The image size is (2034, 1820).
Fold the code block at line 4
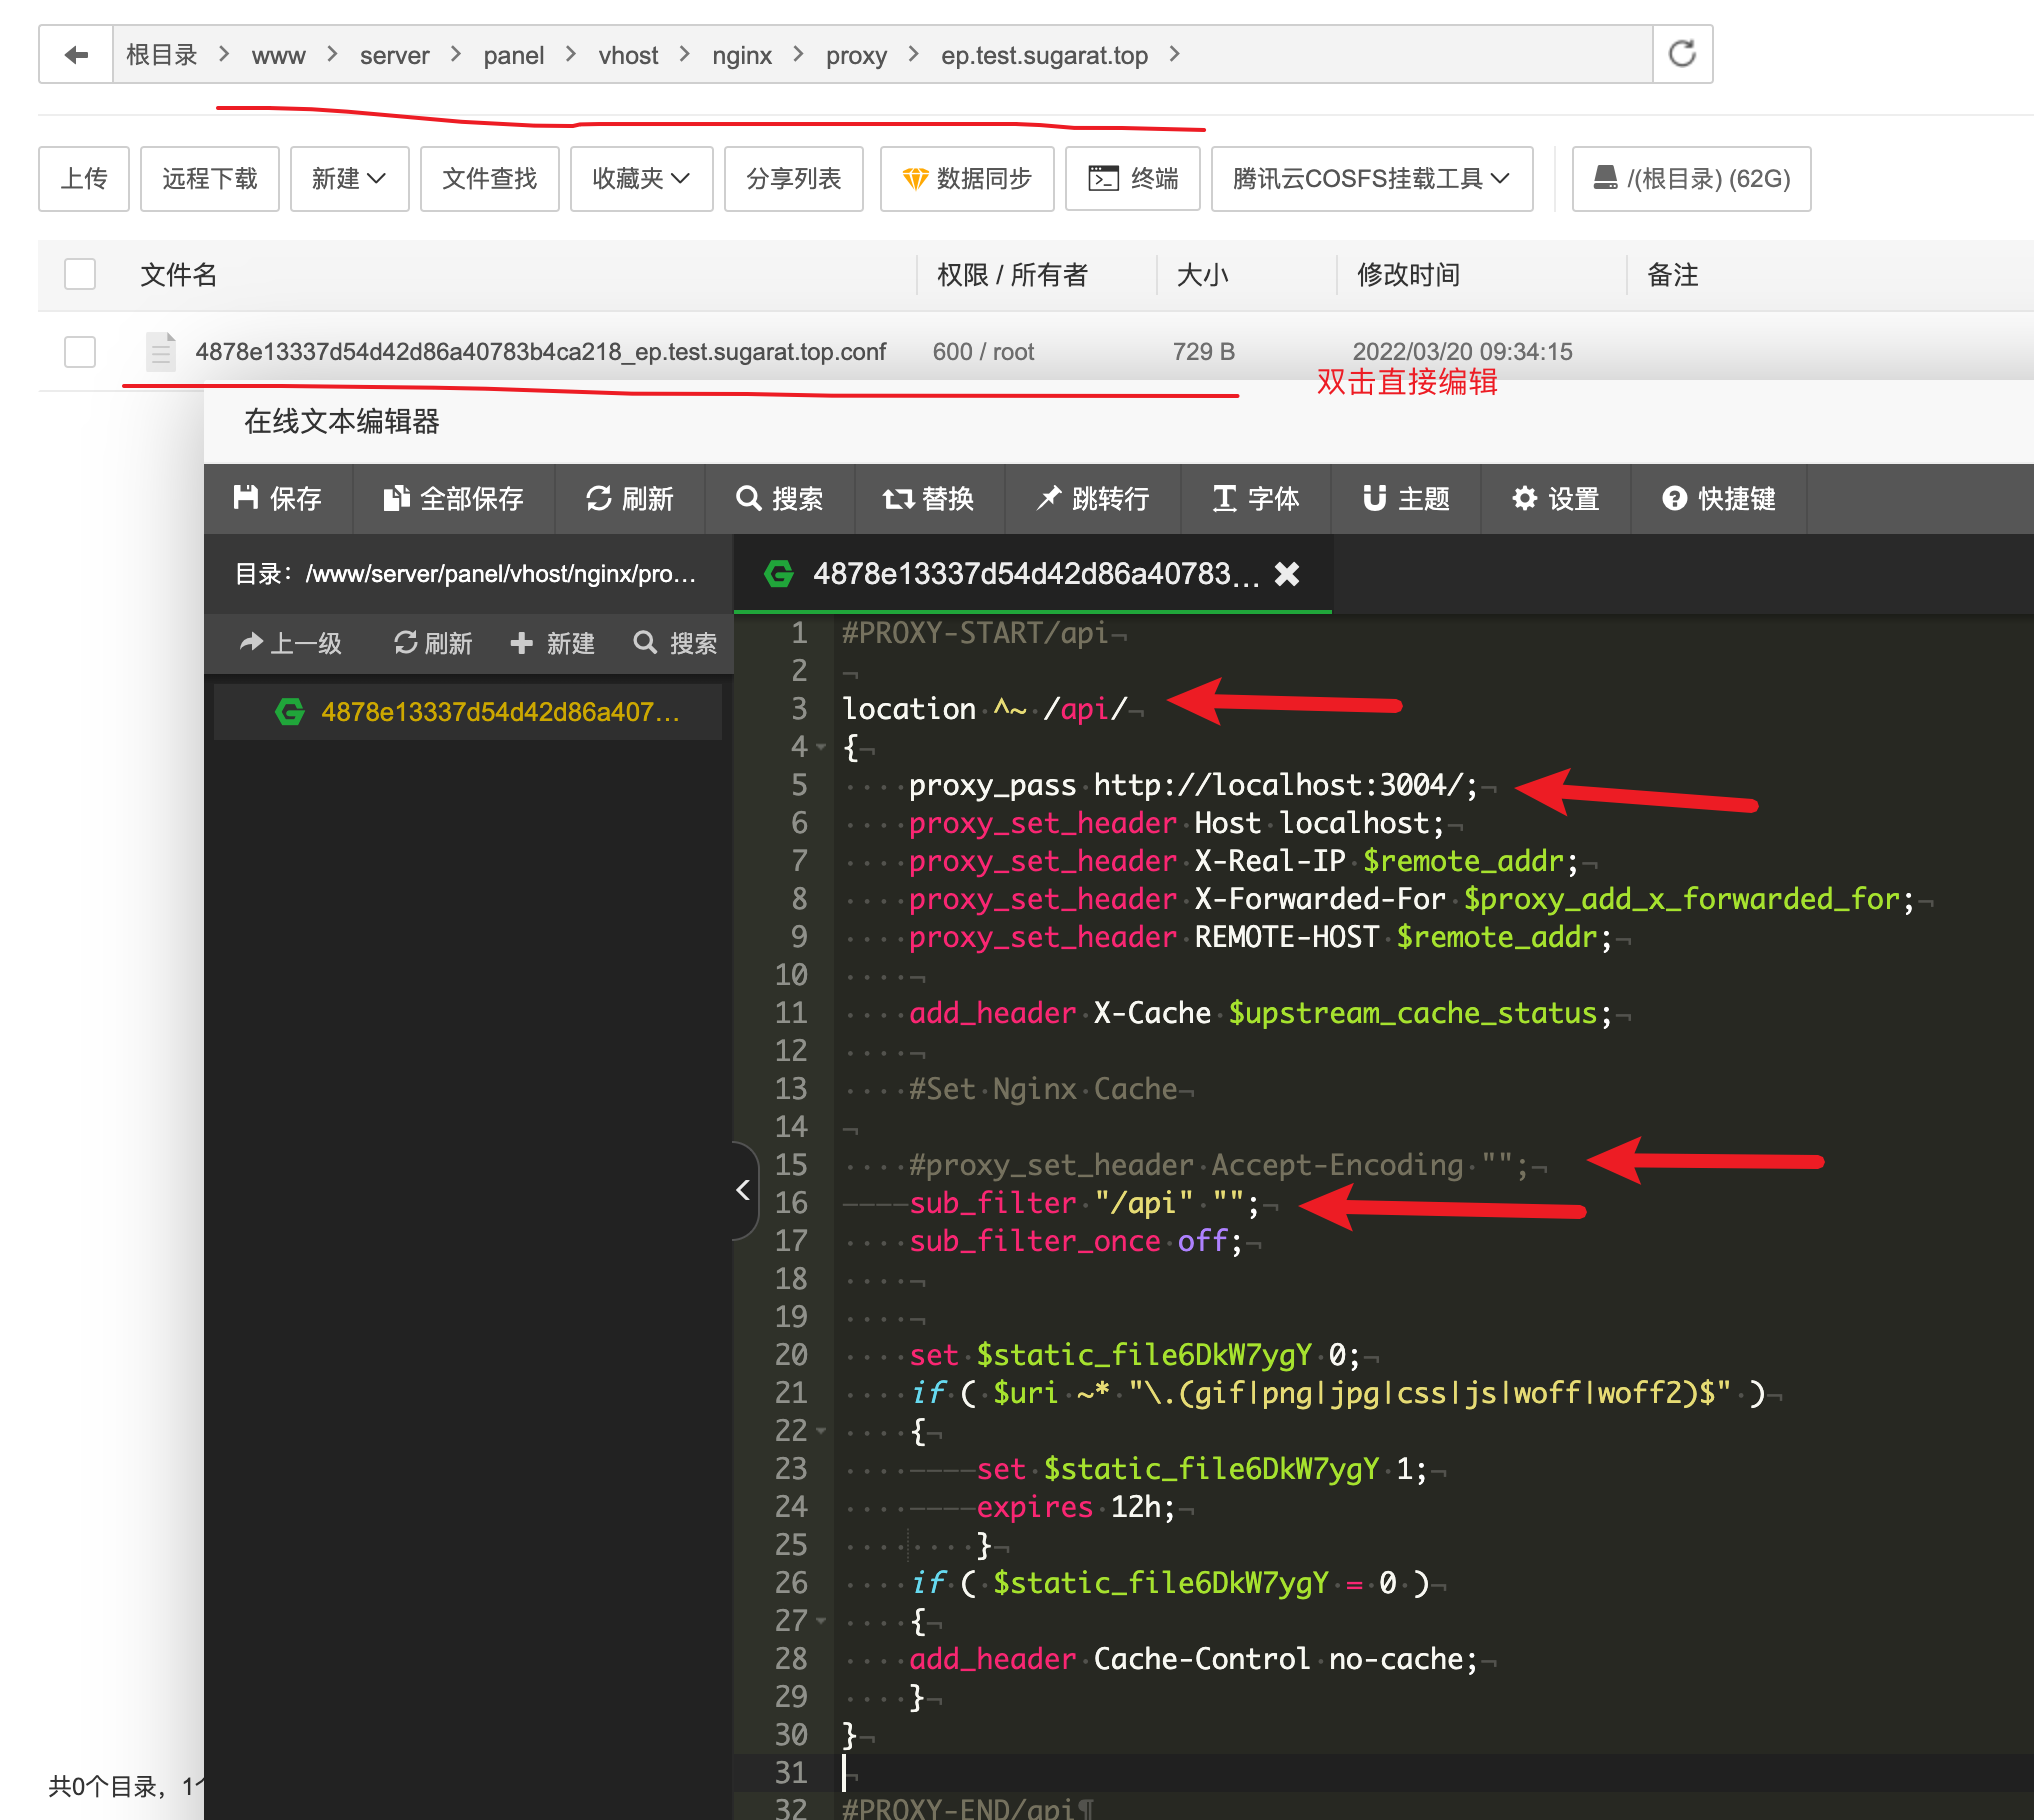pyautogui.click(x=821, y=747)
